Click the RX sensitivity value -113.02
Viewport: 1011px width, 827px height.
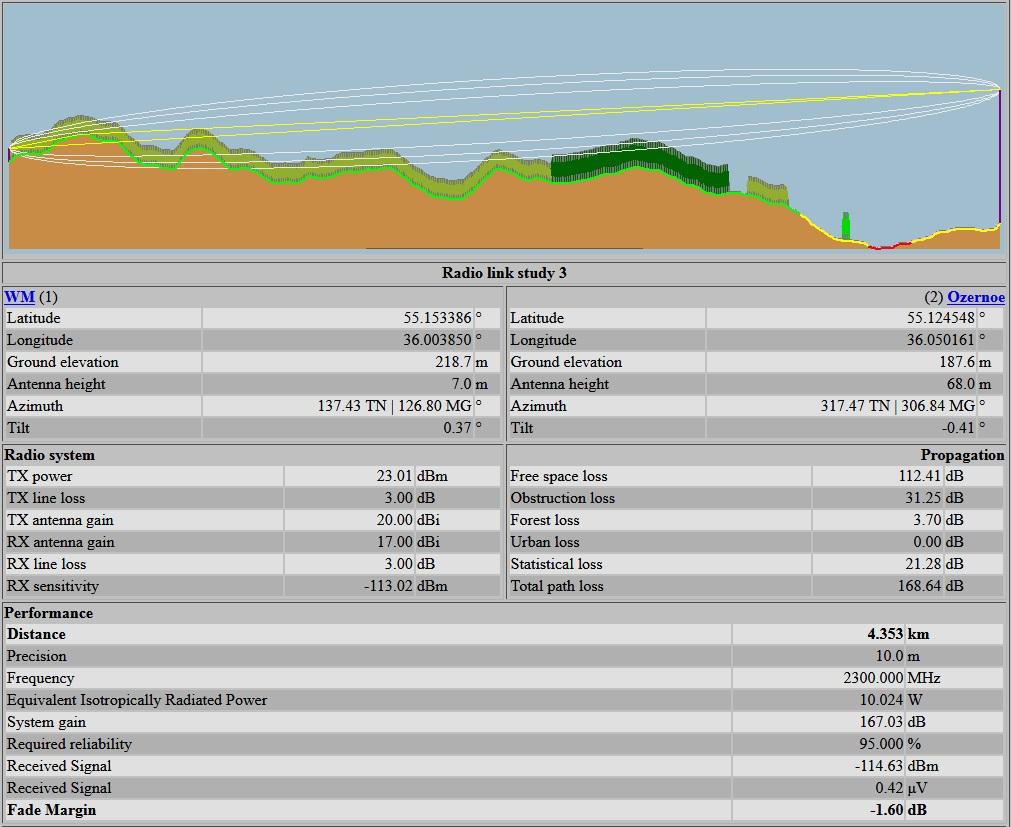(x=387, y=586)
